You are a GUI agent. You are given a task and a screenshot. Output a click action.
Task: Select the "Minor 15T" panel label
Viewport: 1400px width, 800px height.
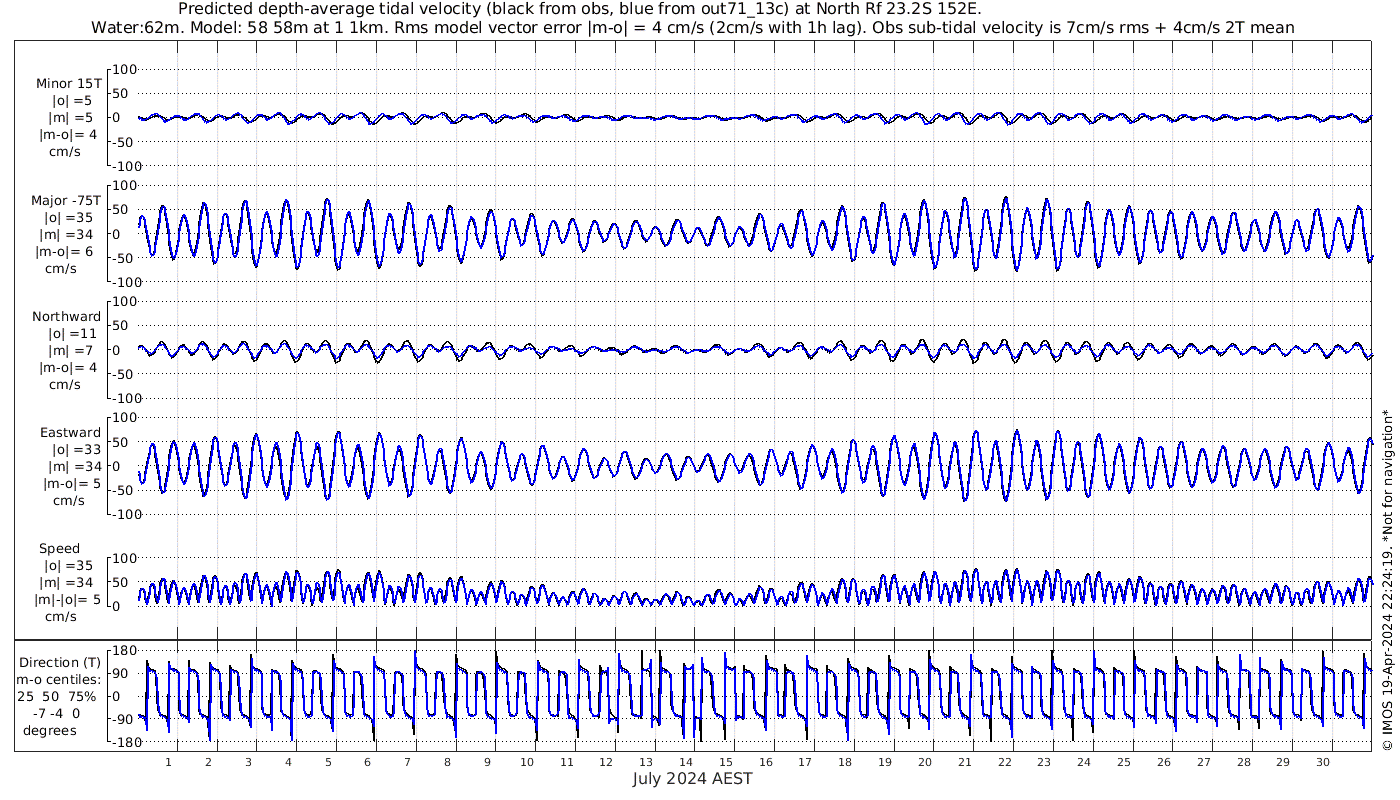tap(68, 84)
